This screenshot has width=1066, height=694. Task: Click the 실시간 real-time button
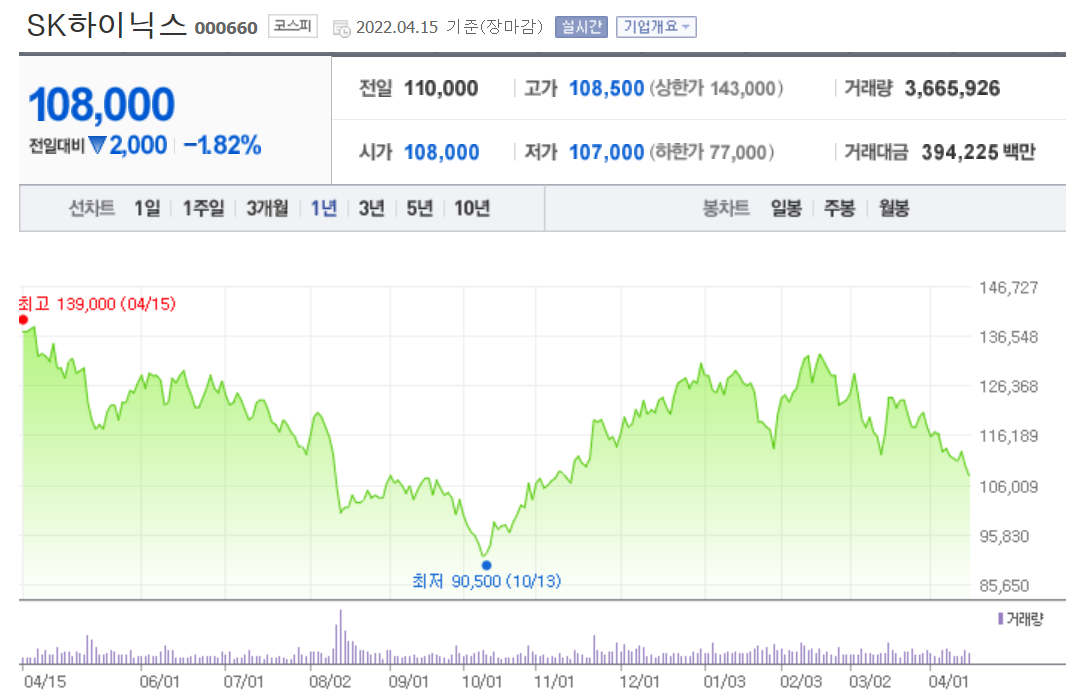click(x=581, y=27)
